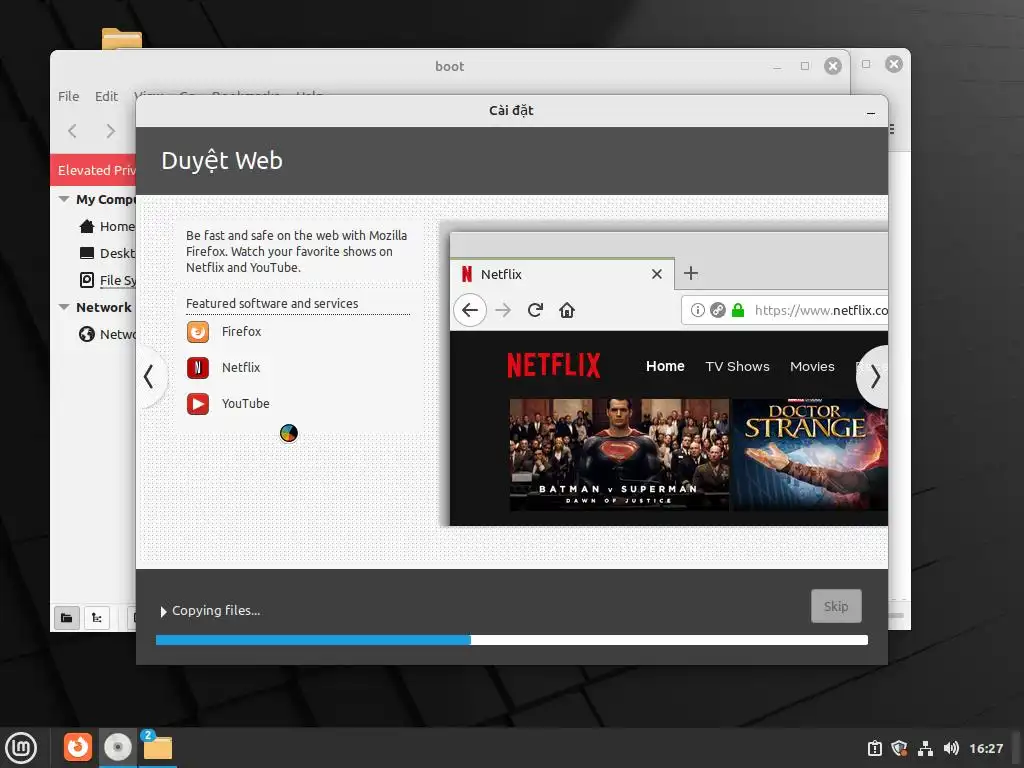1024x768 pixels.
Task: Open File menu in boot window
Action: pyautogui.click(x=69, y=97)
